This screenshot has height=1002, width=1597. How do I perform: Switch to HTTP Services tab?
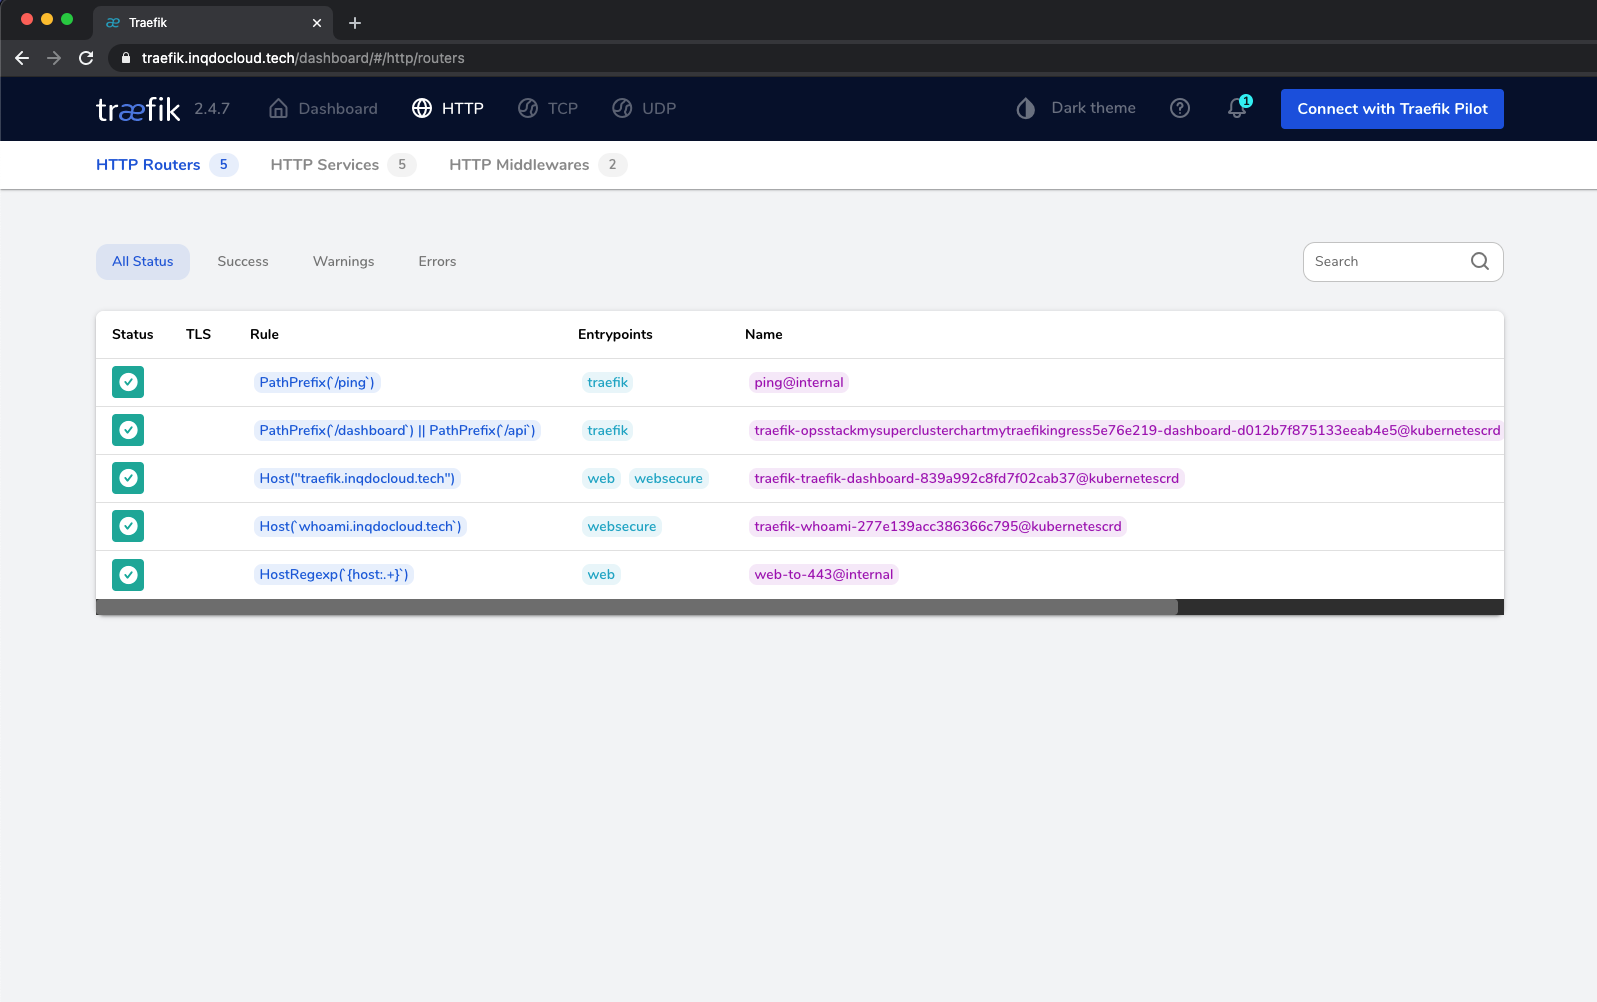point(343,165)
